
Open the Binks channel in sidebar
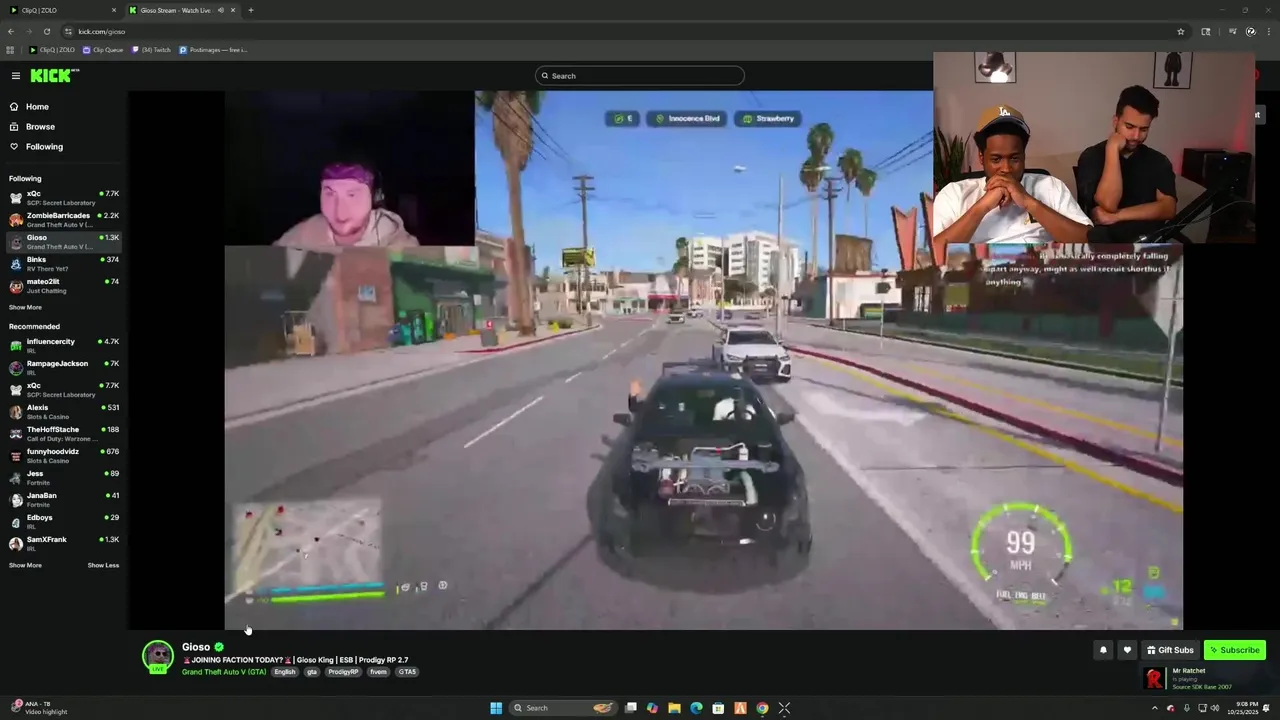64,264
